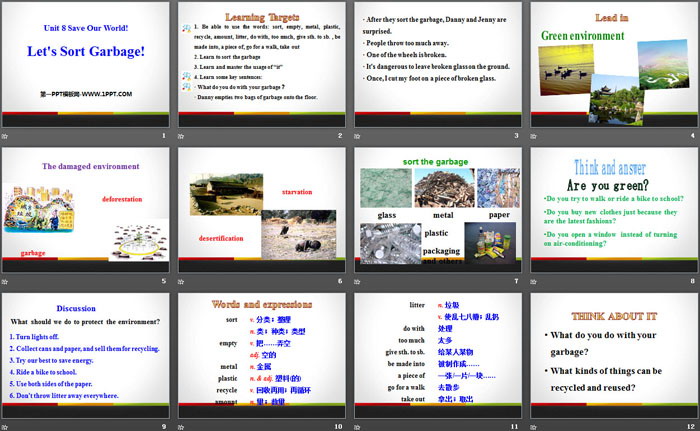Click the animation star icon under slide 2
Screen dimensions: 700x431
181,136
